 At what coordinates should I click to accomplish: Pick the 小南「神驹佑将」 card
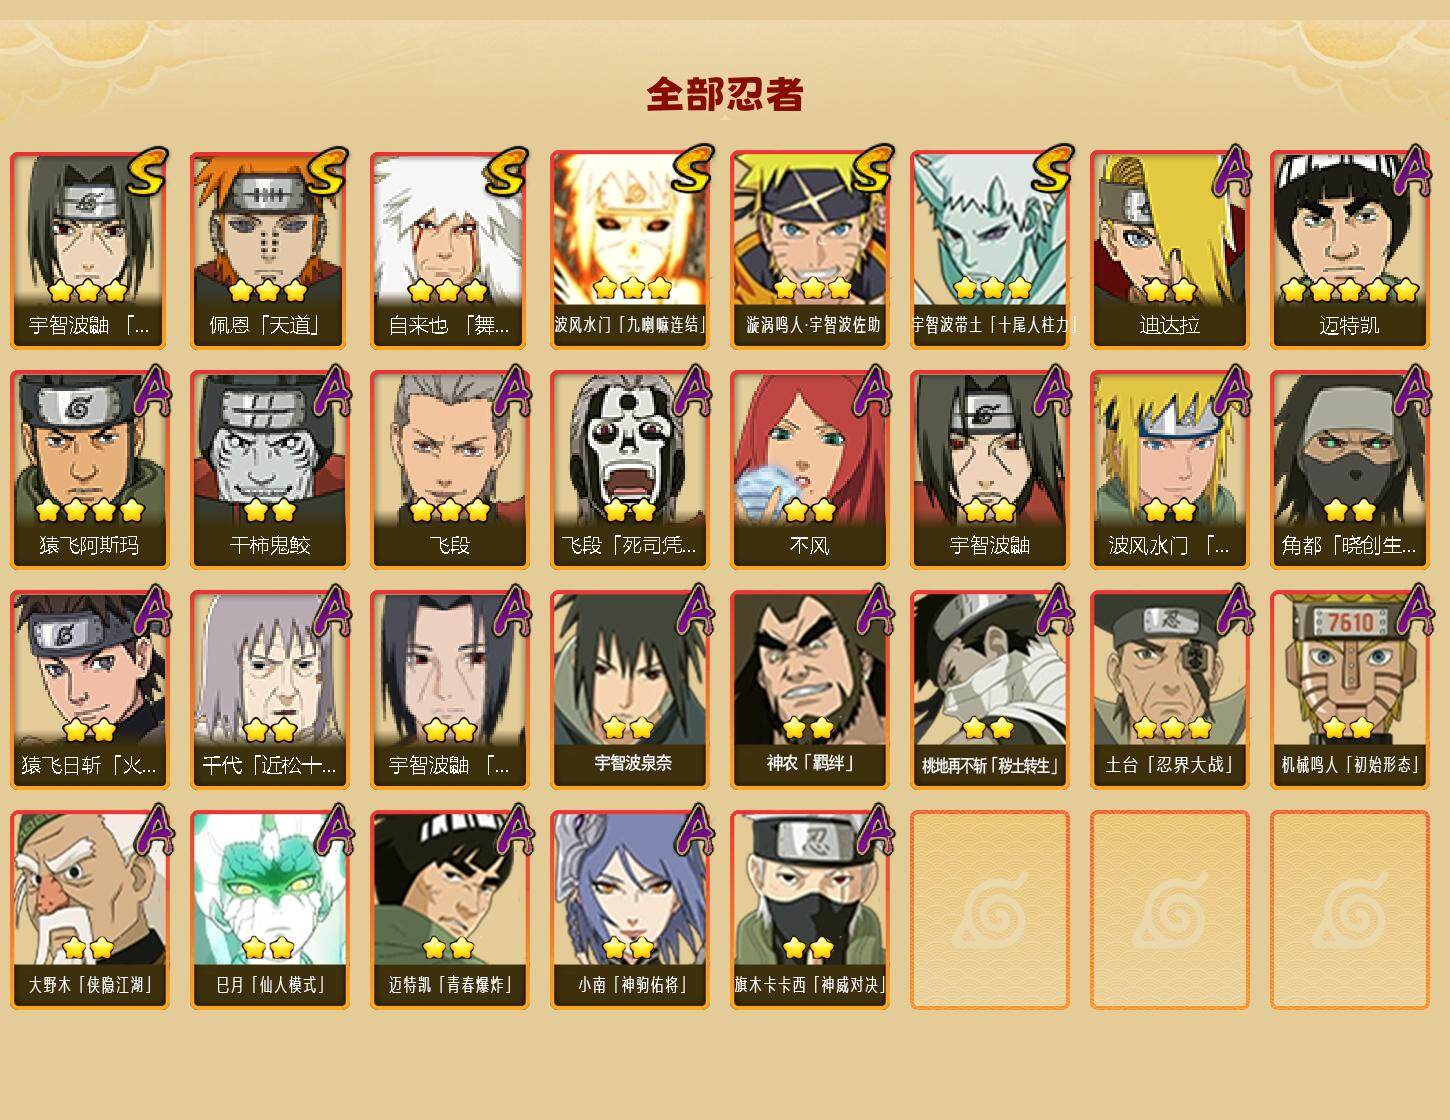point(629,910)
